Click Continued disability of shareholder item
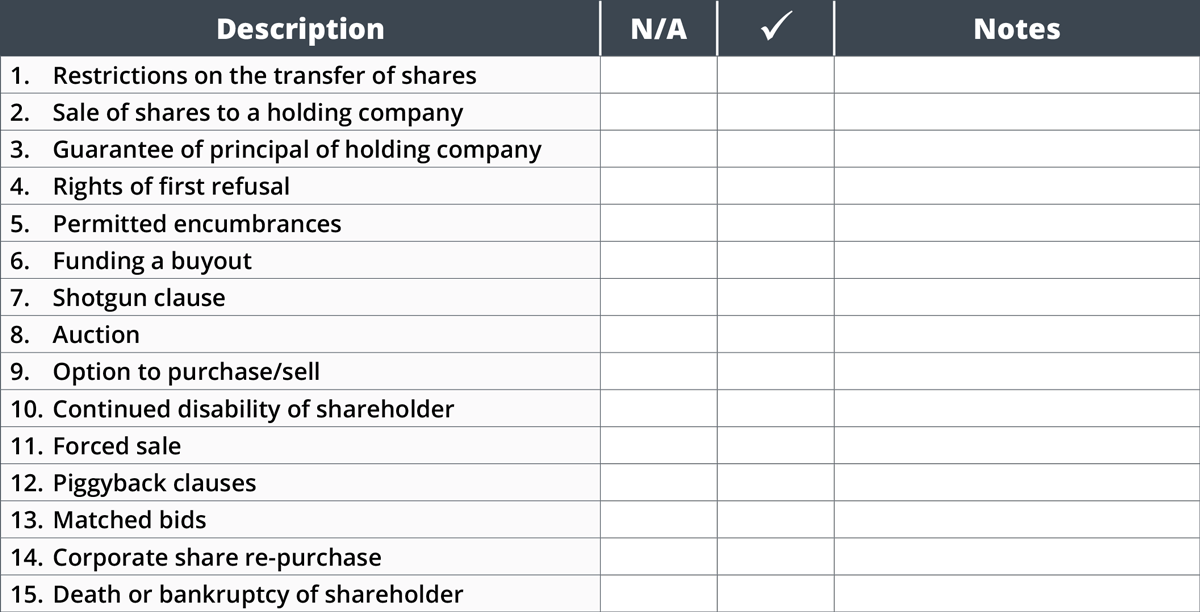The height and width of the screenshot is (612, 1200). [253, 408]
